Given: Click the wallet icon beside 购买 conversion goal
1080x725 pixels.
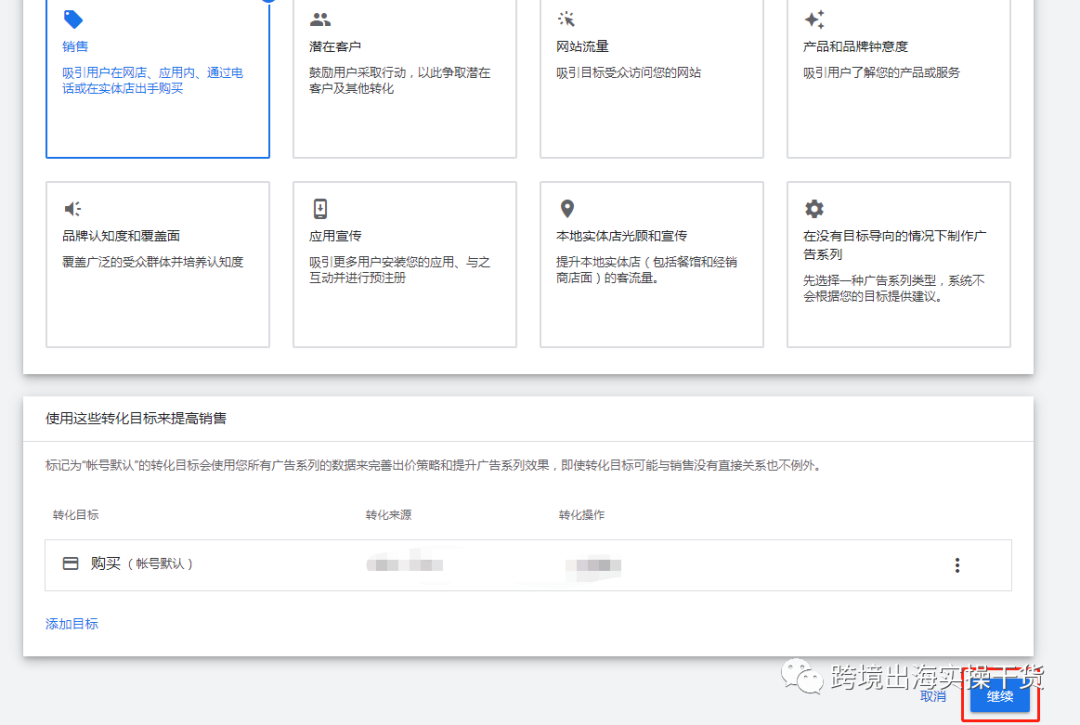Looking at the screenshot, I should (70, 563).
